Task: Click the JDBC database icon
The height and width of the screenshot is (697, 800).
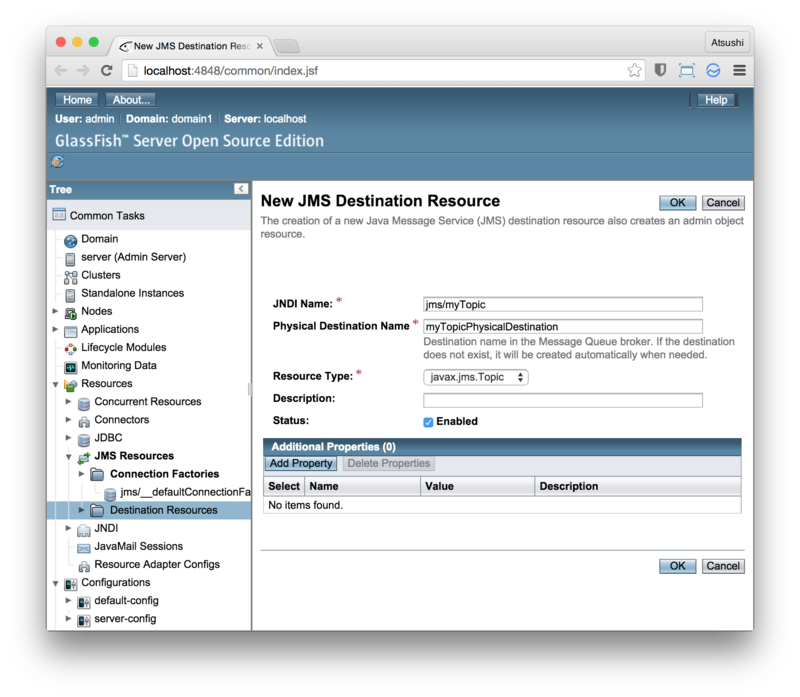Action: pyautogui.click(x=84, y=438)
